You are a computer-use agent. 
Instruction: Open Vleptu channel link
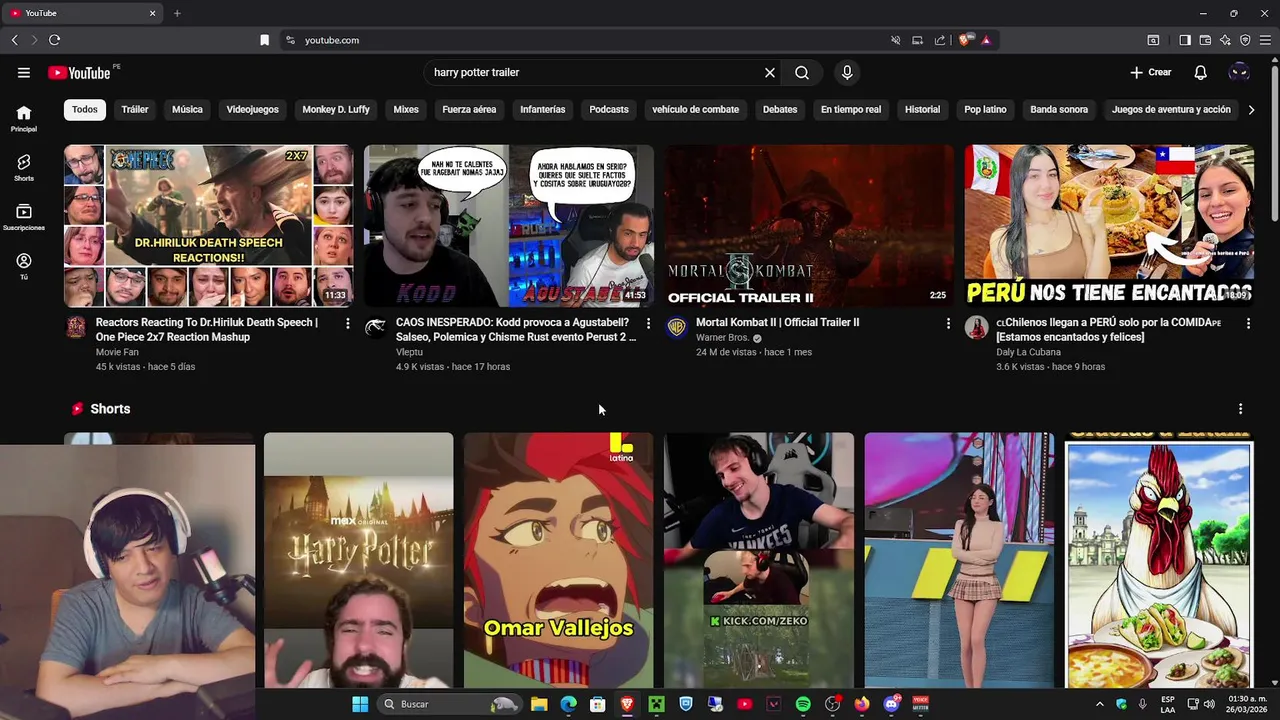pos(409,352)
